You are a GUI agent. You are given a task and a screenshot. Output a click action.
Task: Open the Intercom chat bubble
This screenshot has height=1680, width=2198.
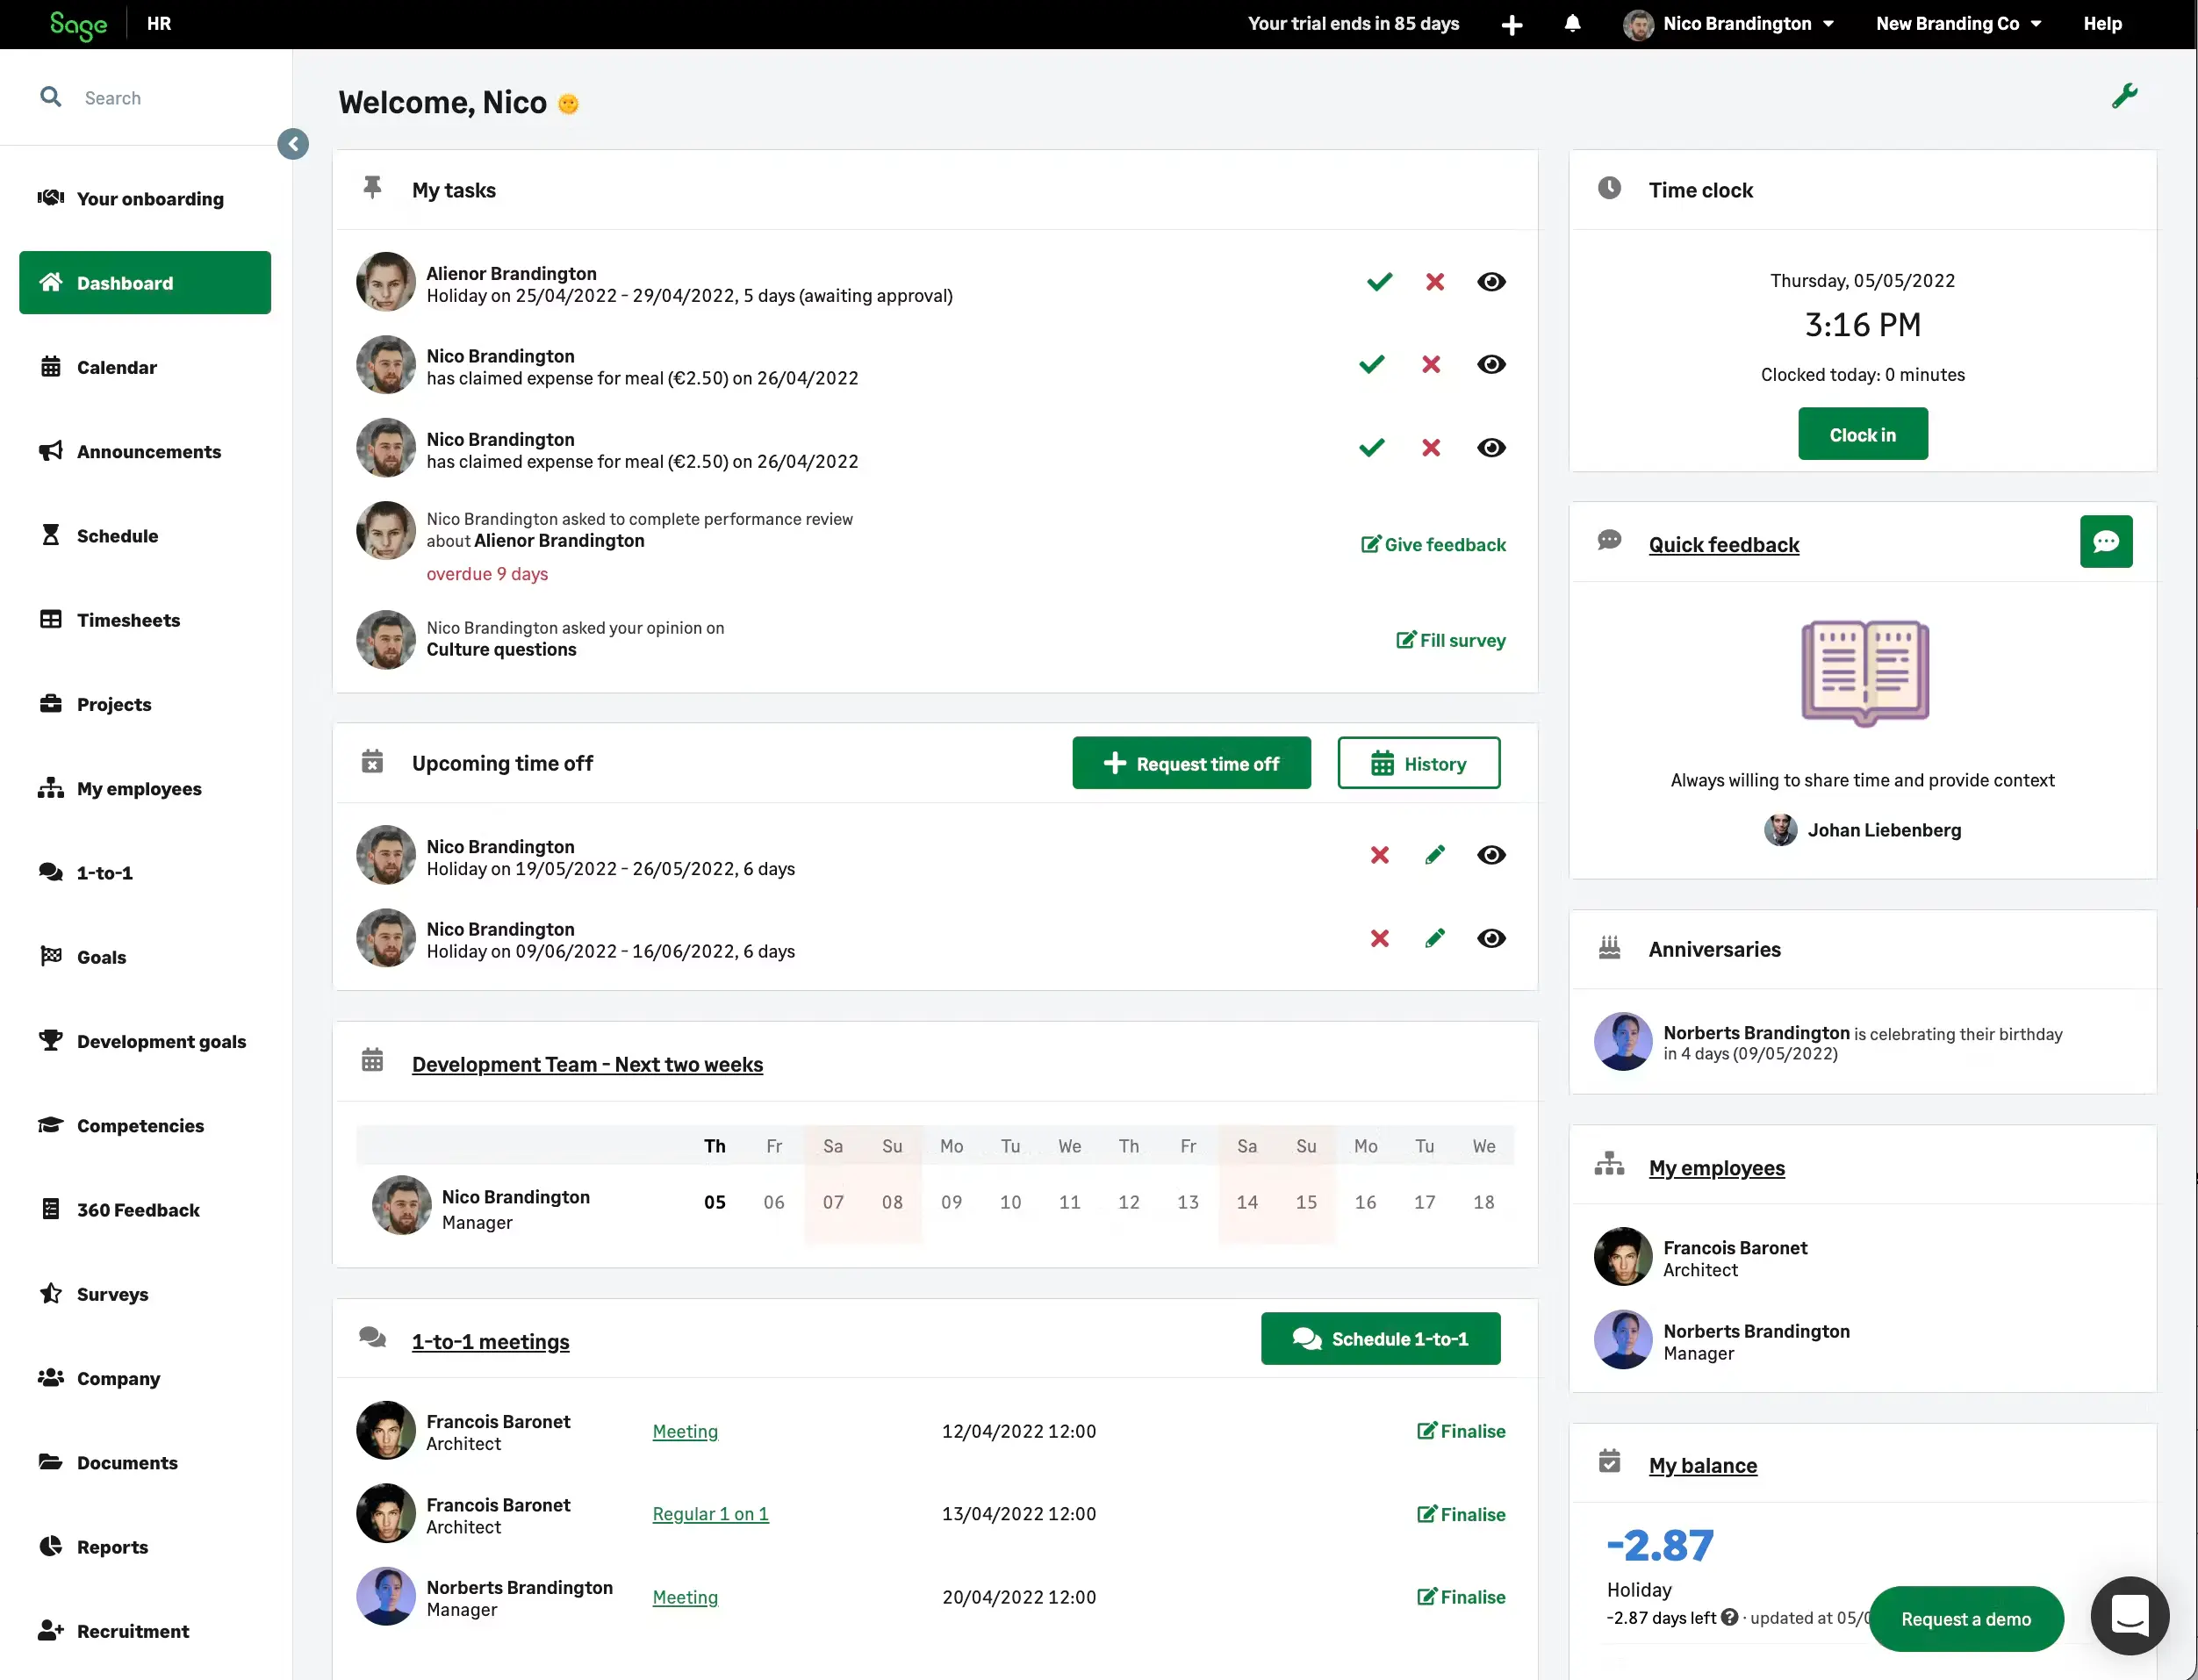pyautogui.click(x=2129, y=1616)
